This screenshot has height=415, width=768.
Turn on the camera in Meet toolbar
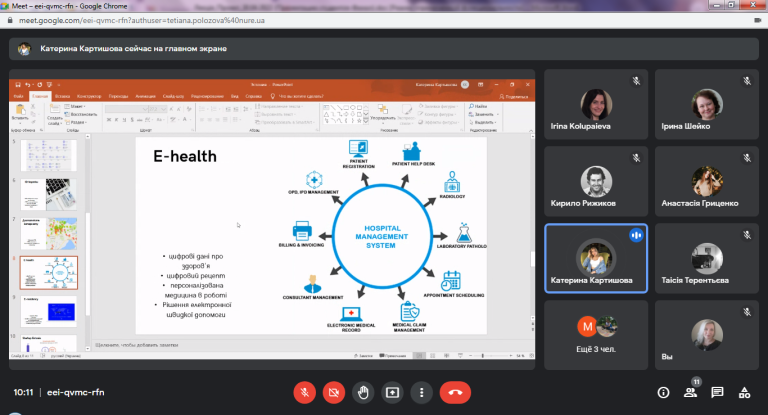334,392
